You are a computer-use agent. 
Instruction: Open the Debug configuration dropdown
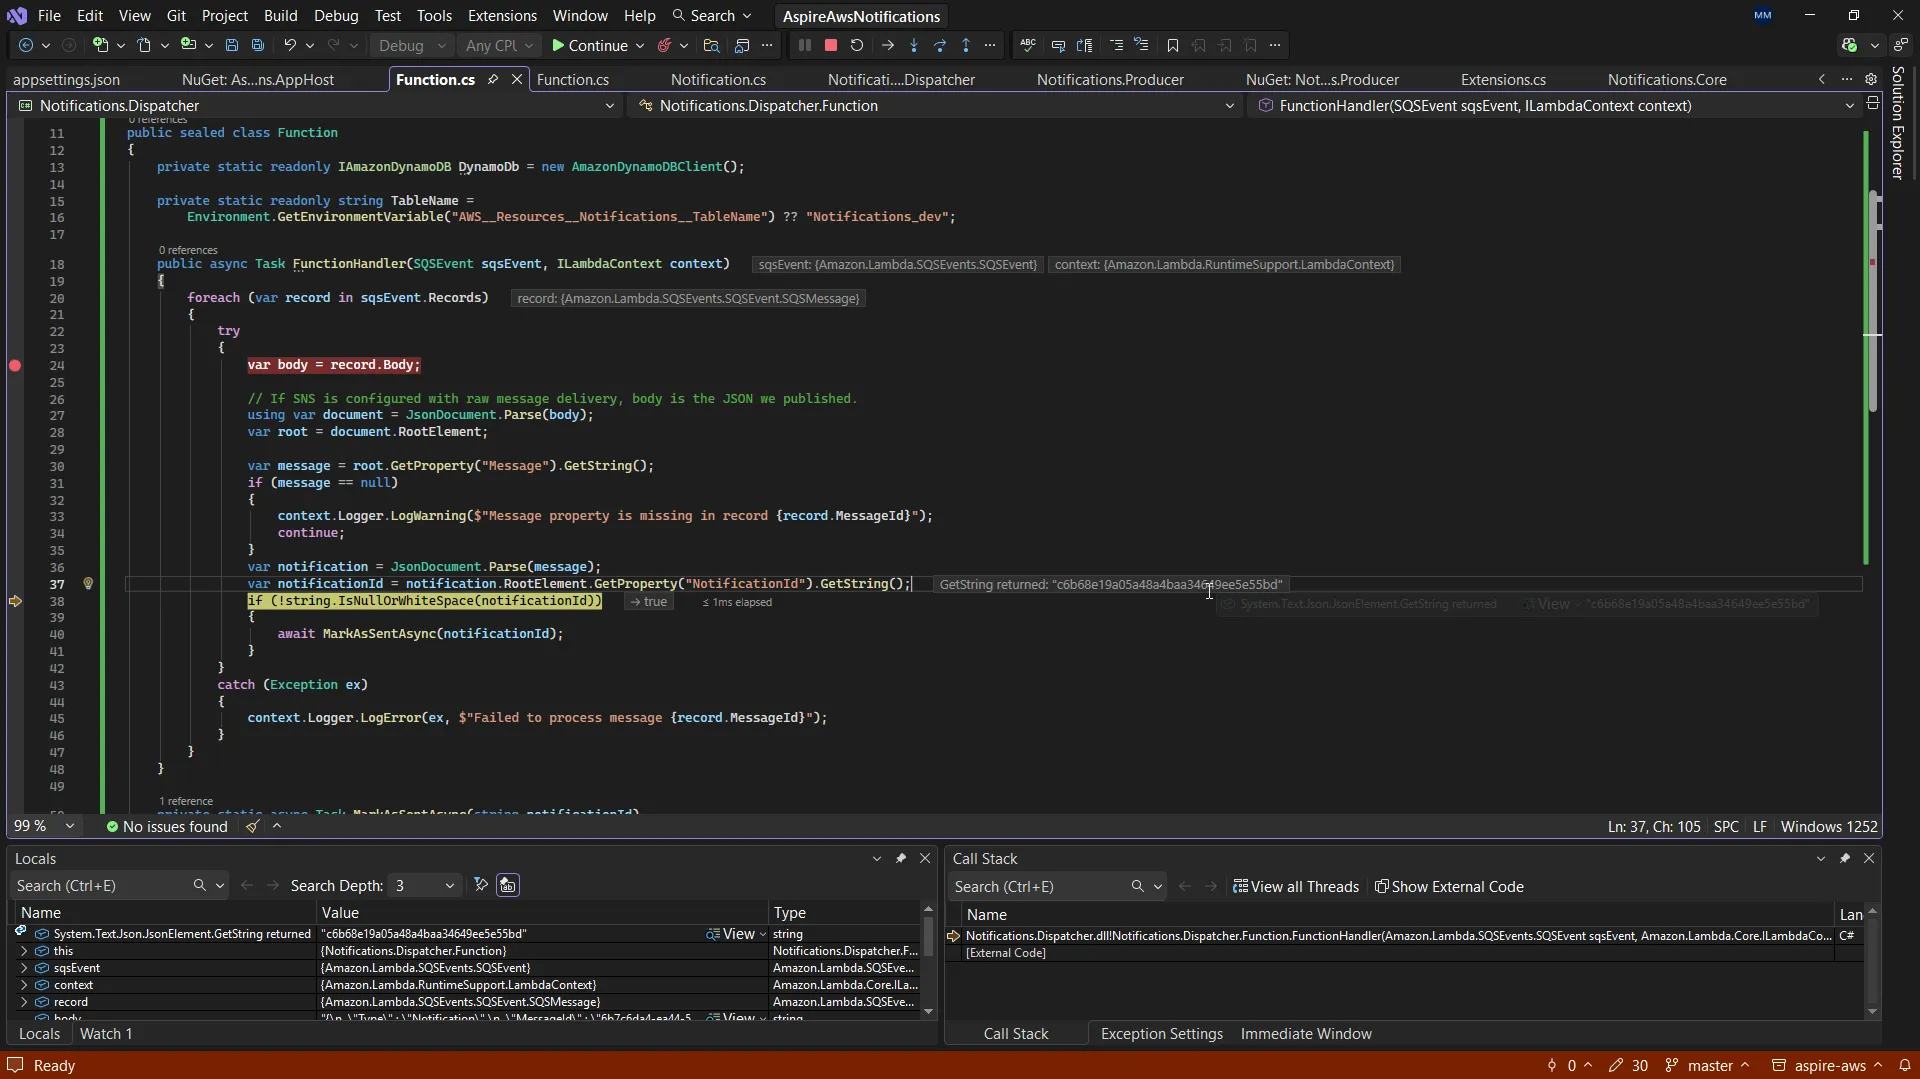[x=412, y=45]
